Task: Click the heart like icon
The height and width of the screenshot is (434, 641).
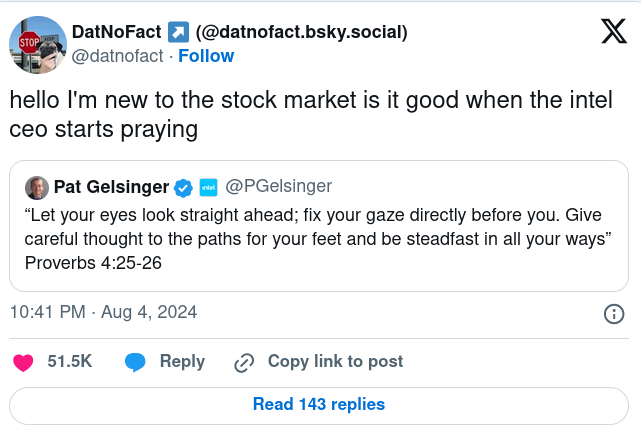Action: pyautogui.click(x=23, y=362)
